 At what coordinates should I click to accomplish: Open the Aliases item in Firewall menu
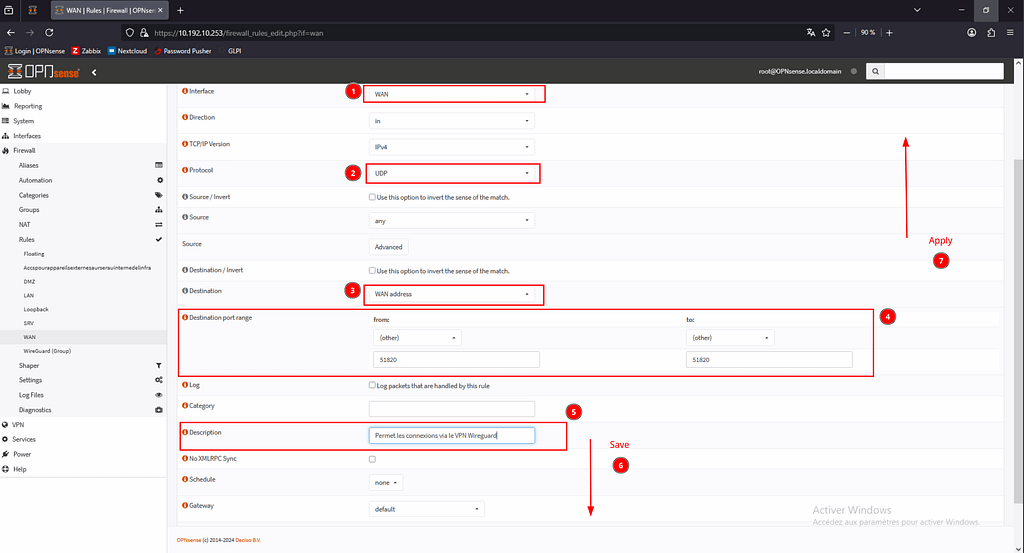pyautogui.click(x=29, y=165)
